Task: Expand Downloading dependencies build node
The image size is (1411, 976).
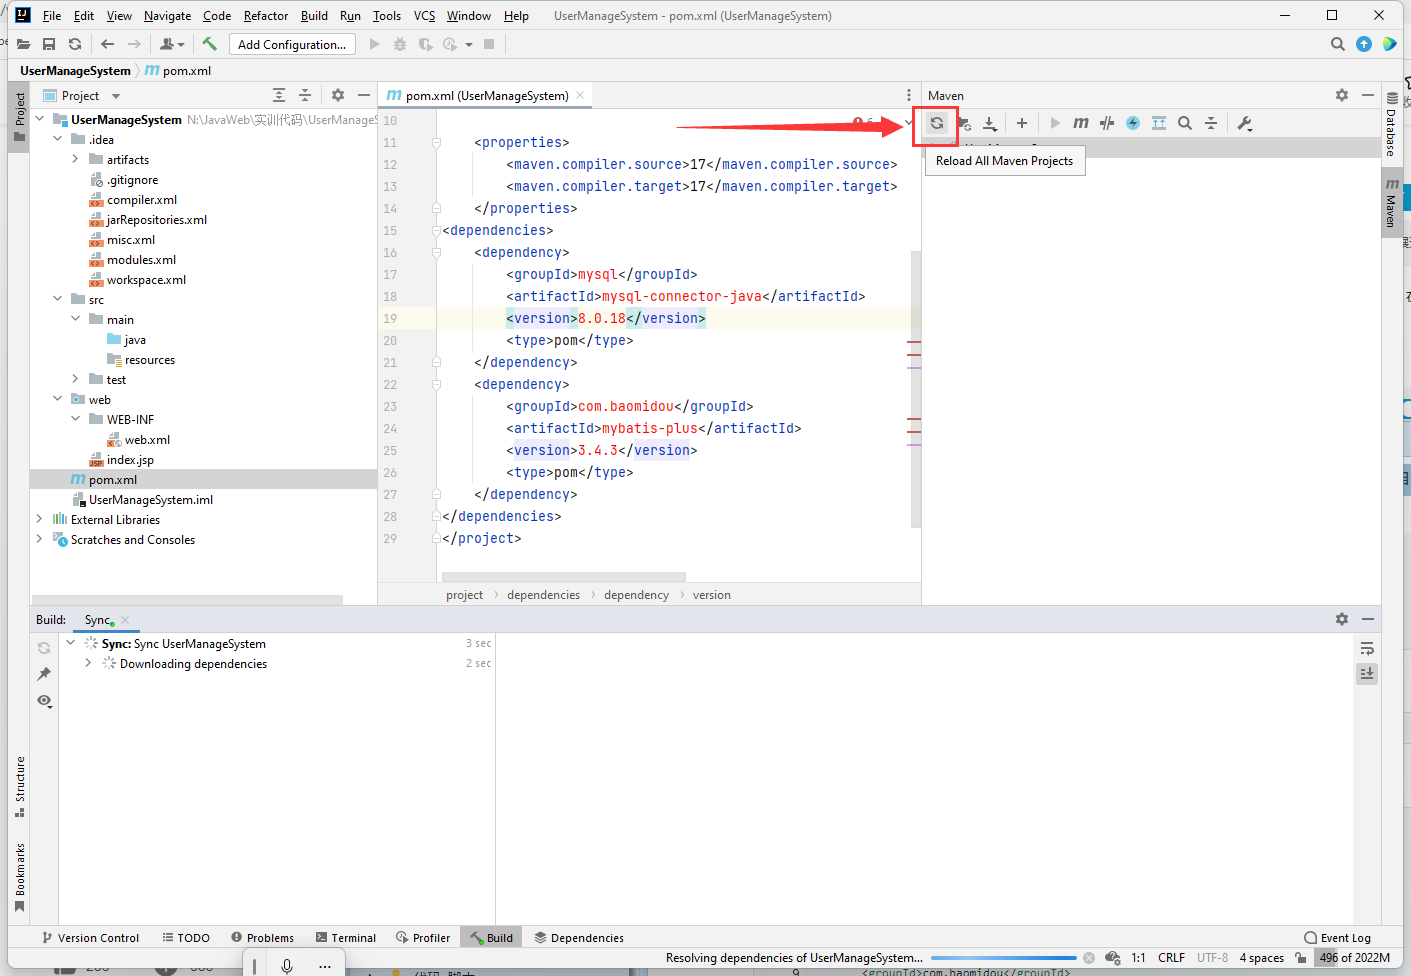Action: [88, 663]
